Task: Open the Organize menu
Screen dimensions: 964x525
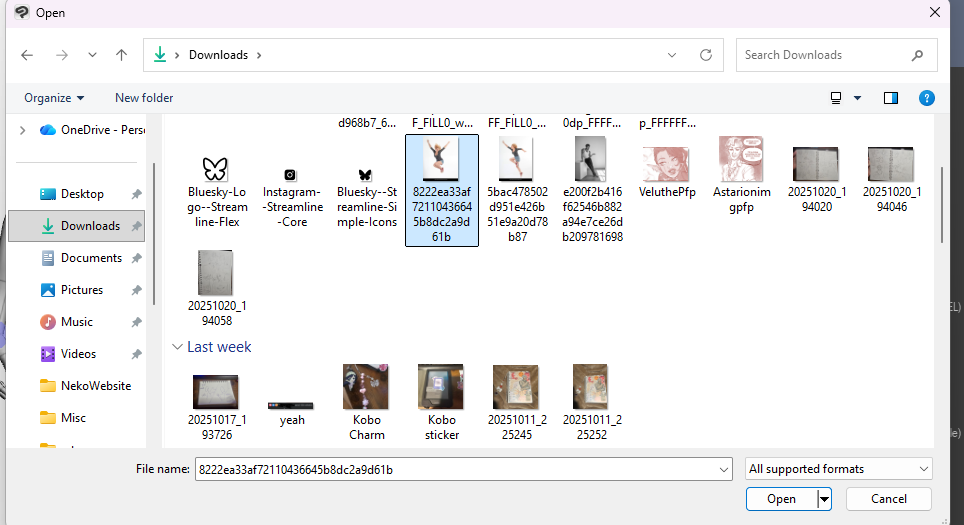Action: coord(54,98)
